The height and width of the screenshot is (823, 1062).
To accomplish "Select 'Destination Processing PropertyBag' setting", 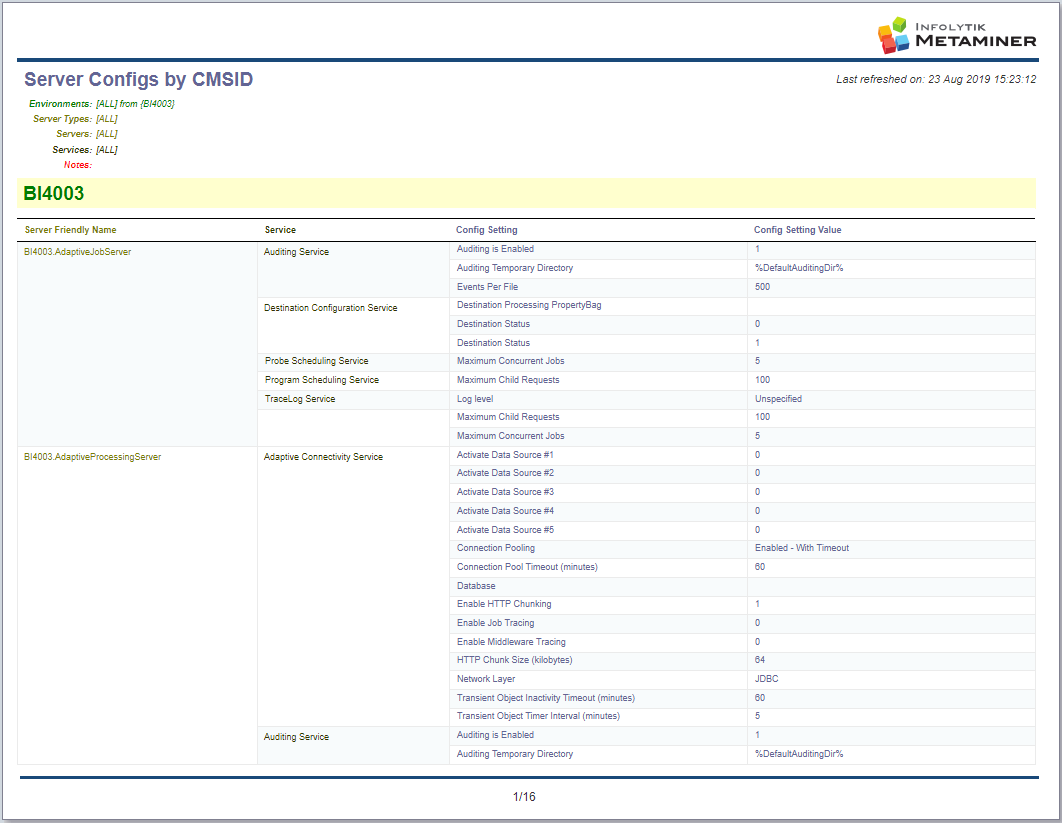I will [529, 305].
